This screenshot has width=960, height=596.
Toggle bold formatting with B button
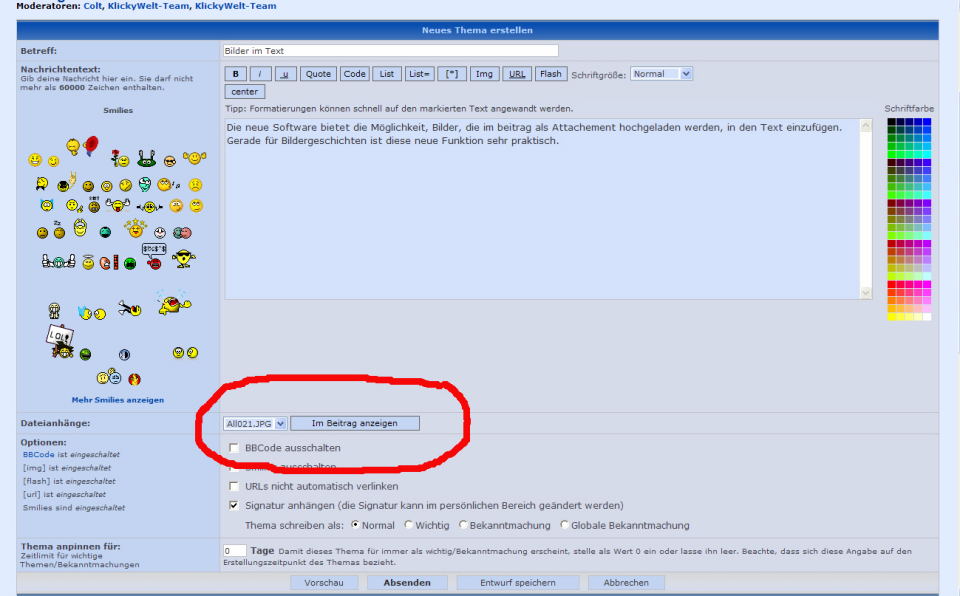(x=235, y=74)
